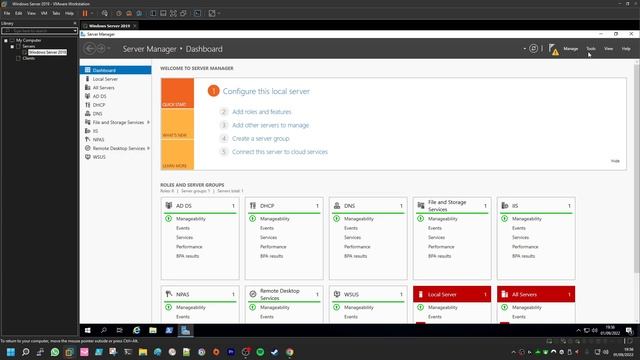Open the Dashboard icon in sidebar

click(x=87, y=70)
